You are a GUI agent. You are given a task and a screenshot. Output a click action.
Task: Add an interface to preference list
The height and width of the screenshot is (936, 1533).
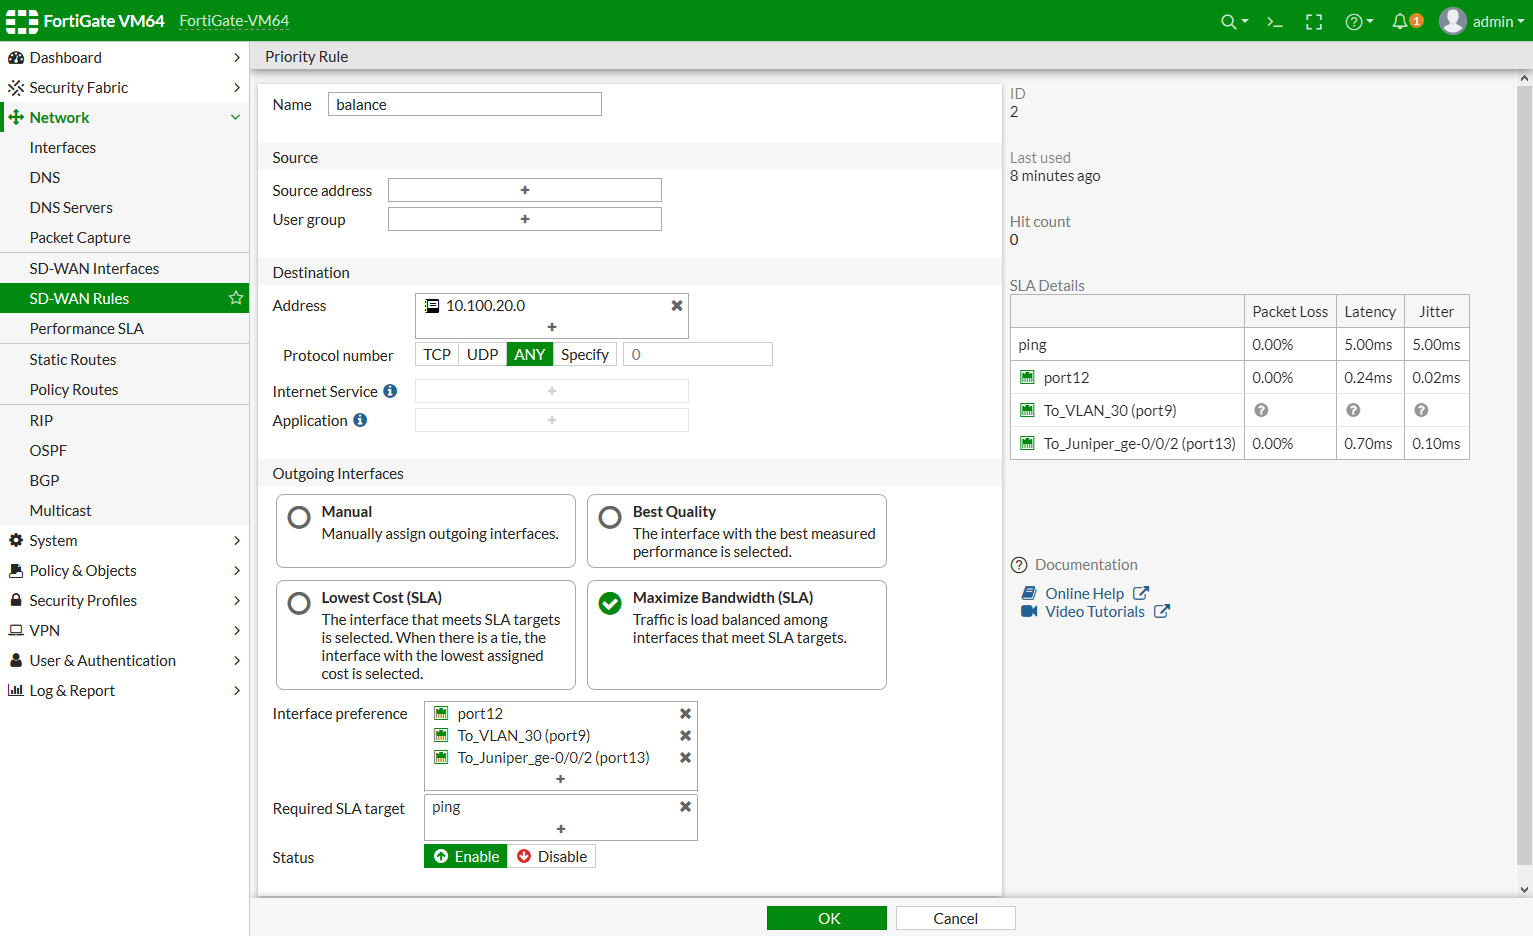tap(561, 779)
